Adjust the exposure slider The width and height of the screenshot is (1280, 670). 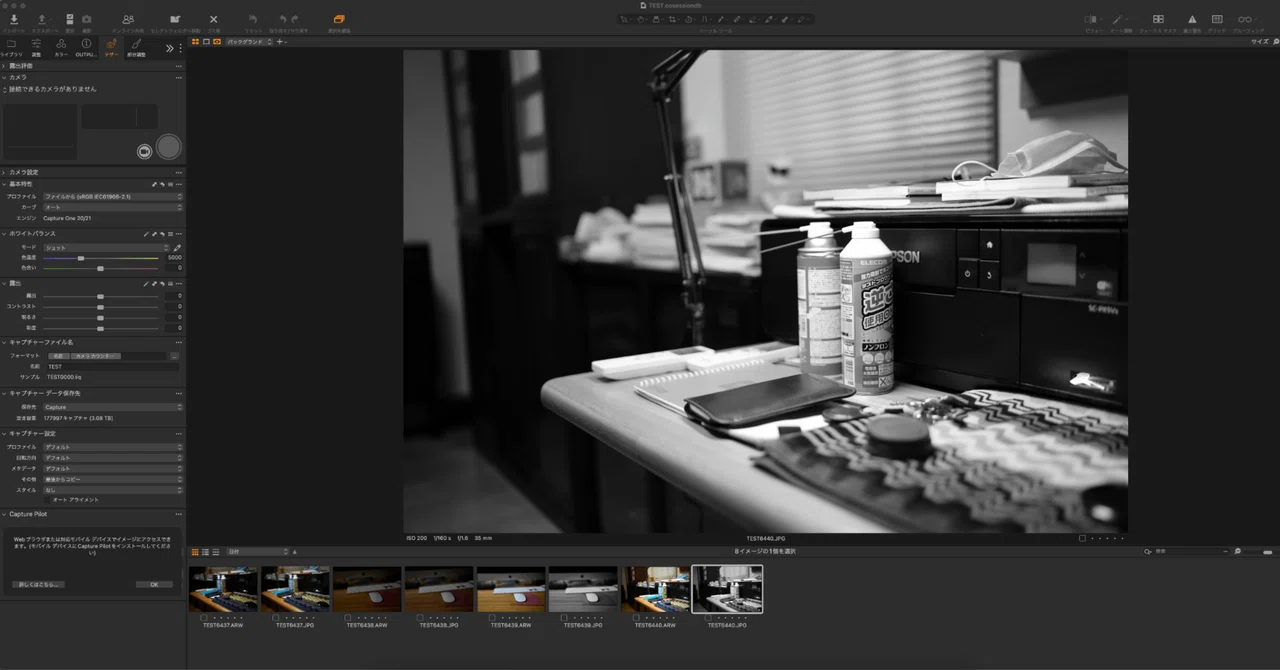pos(100,296)
